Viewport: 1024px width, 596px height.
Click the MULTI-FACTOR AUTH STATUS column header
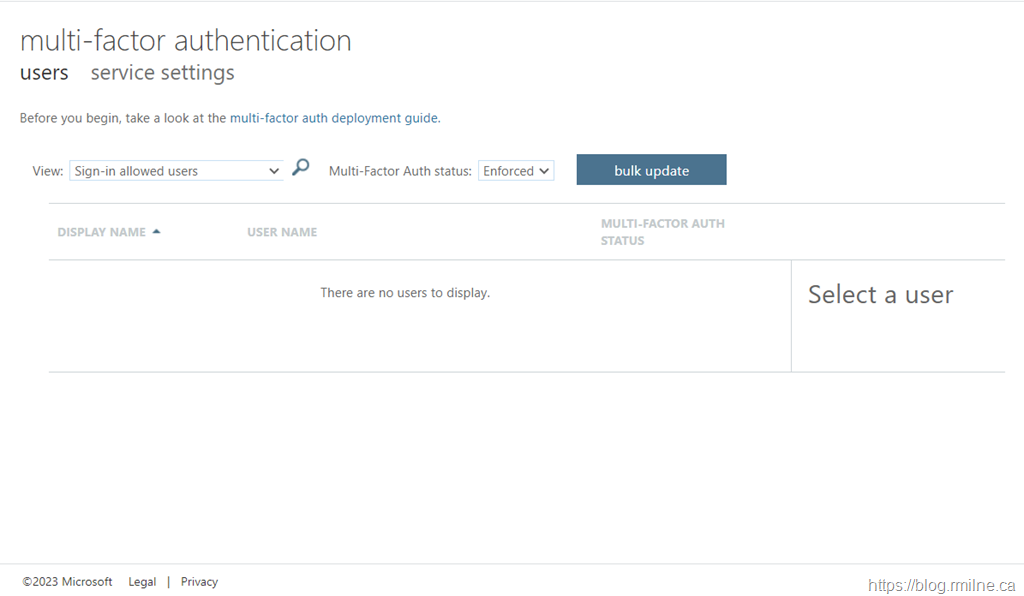[x=662, y=232]
